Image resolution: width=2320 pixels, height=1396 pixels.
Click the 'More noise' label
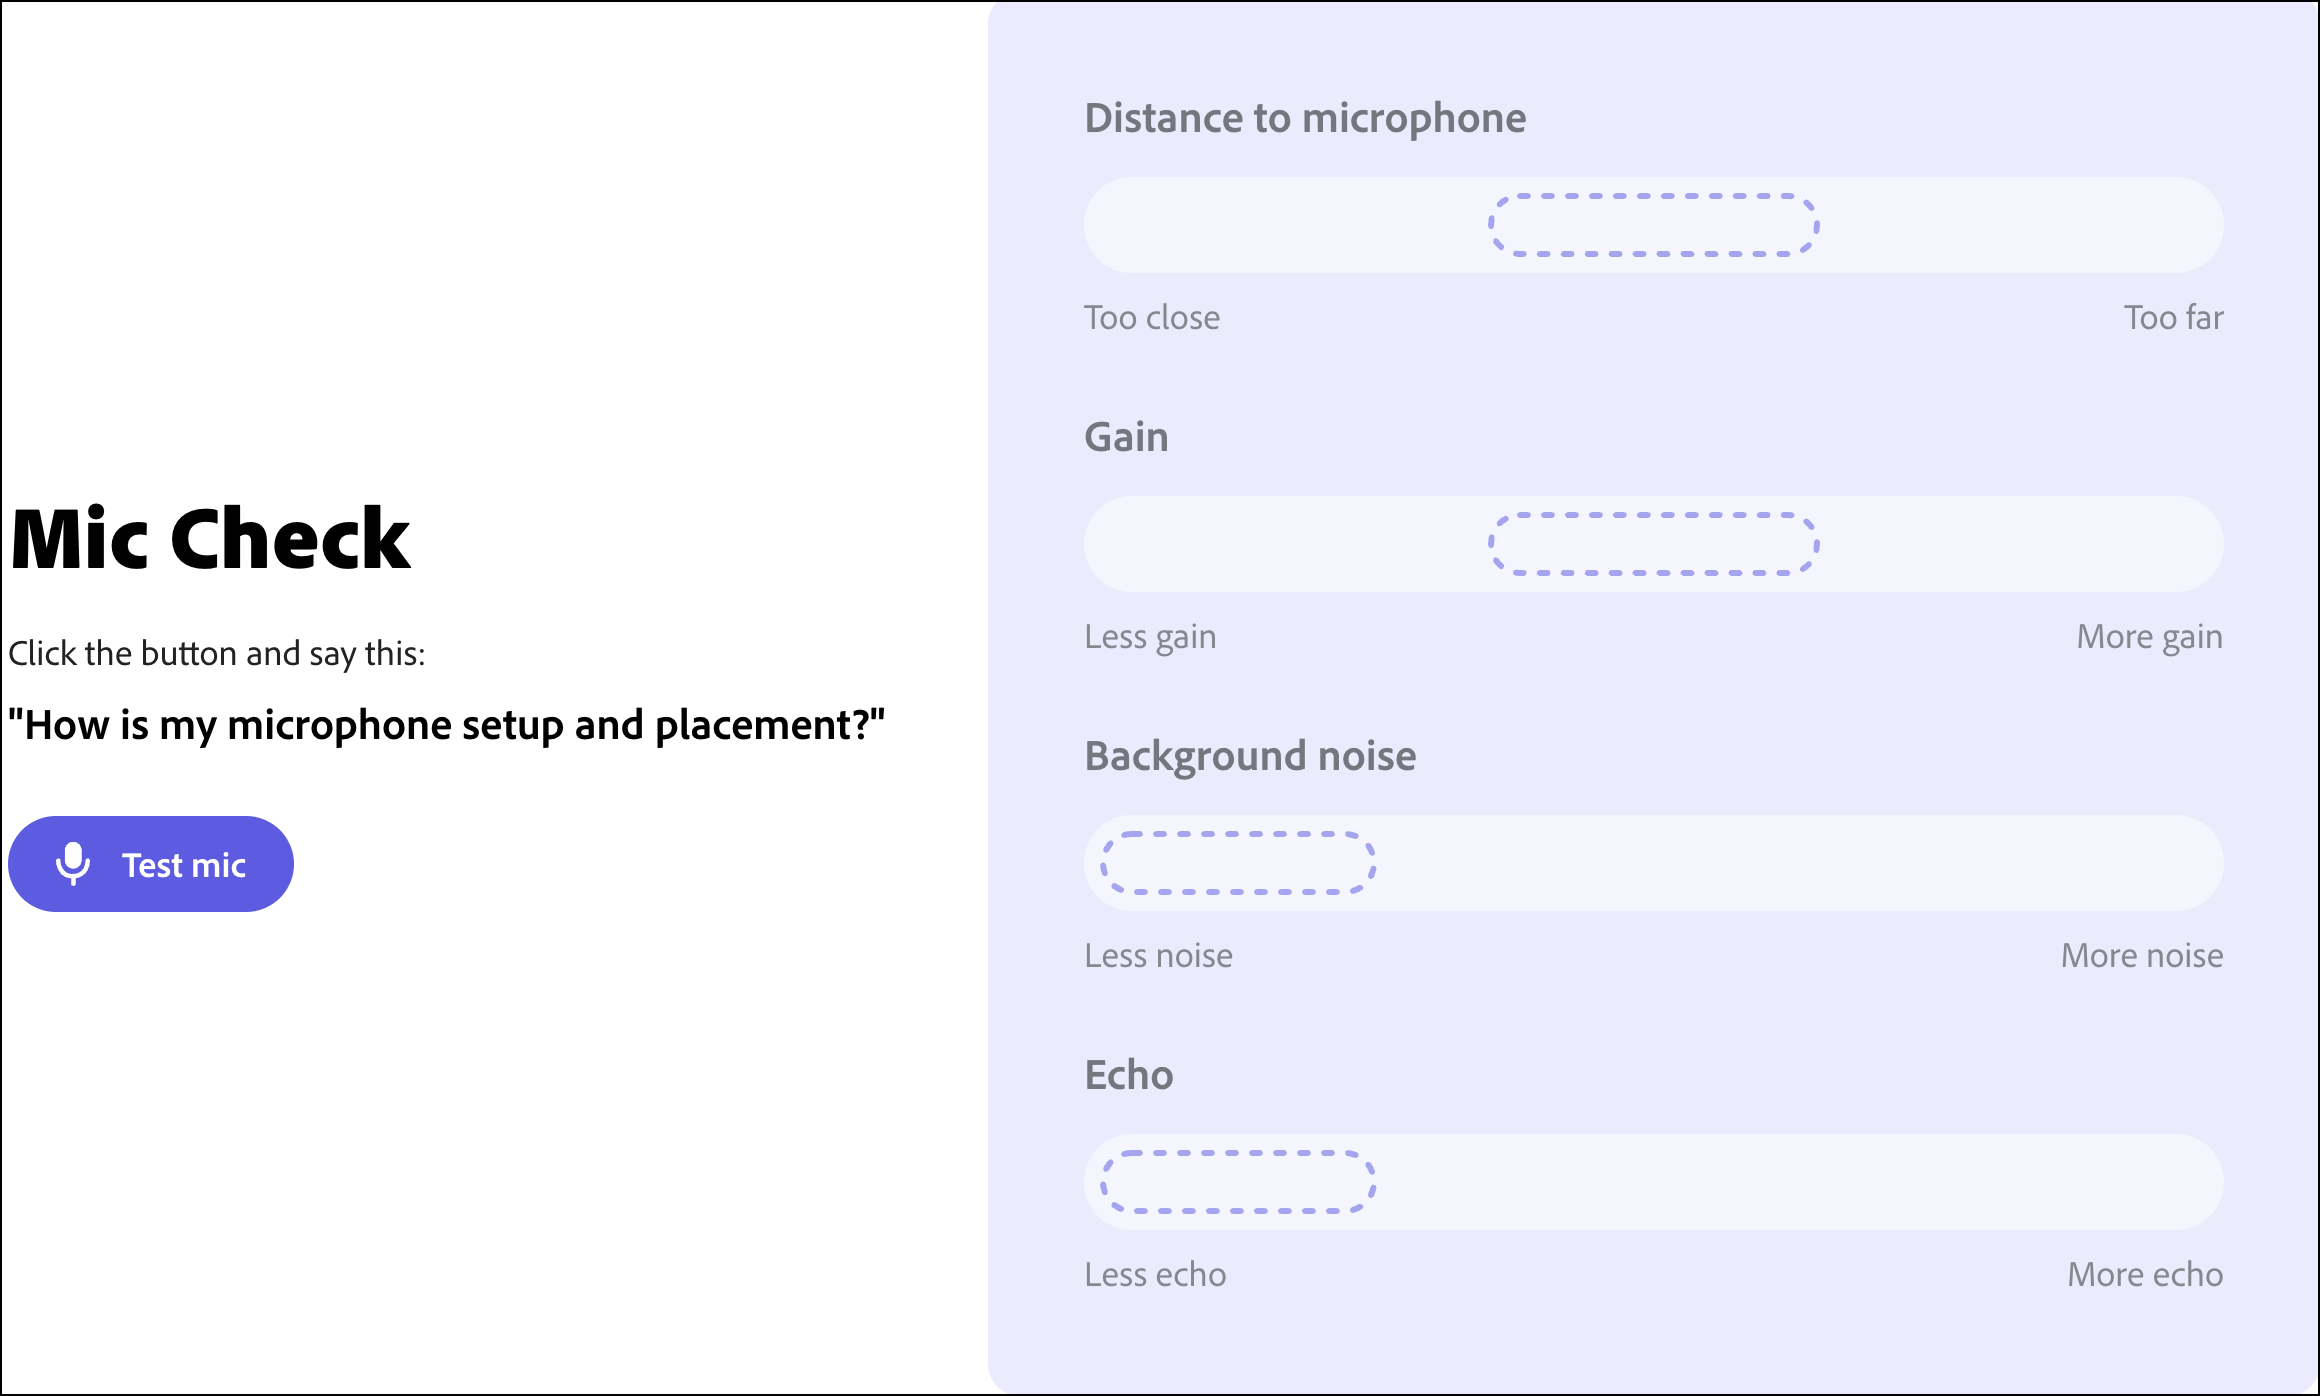coord(2142,956)
